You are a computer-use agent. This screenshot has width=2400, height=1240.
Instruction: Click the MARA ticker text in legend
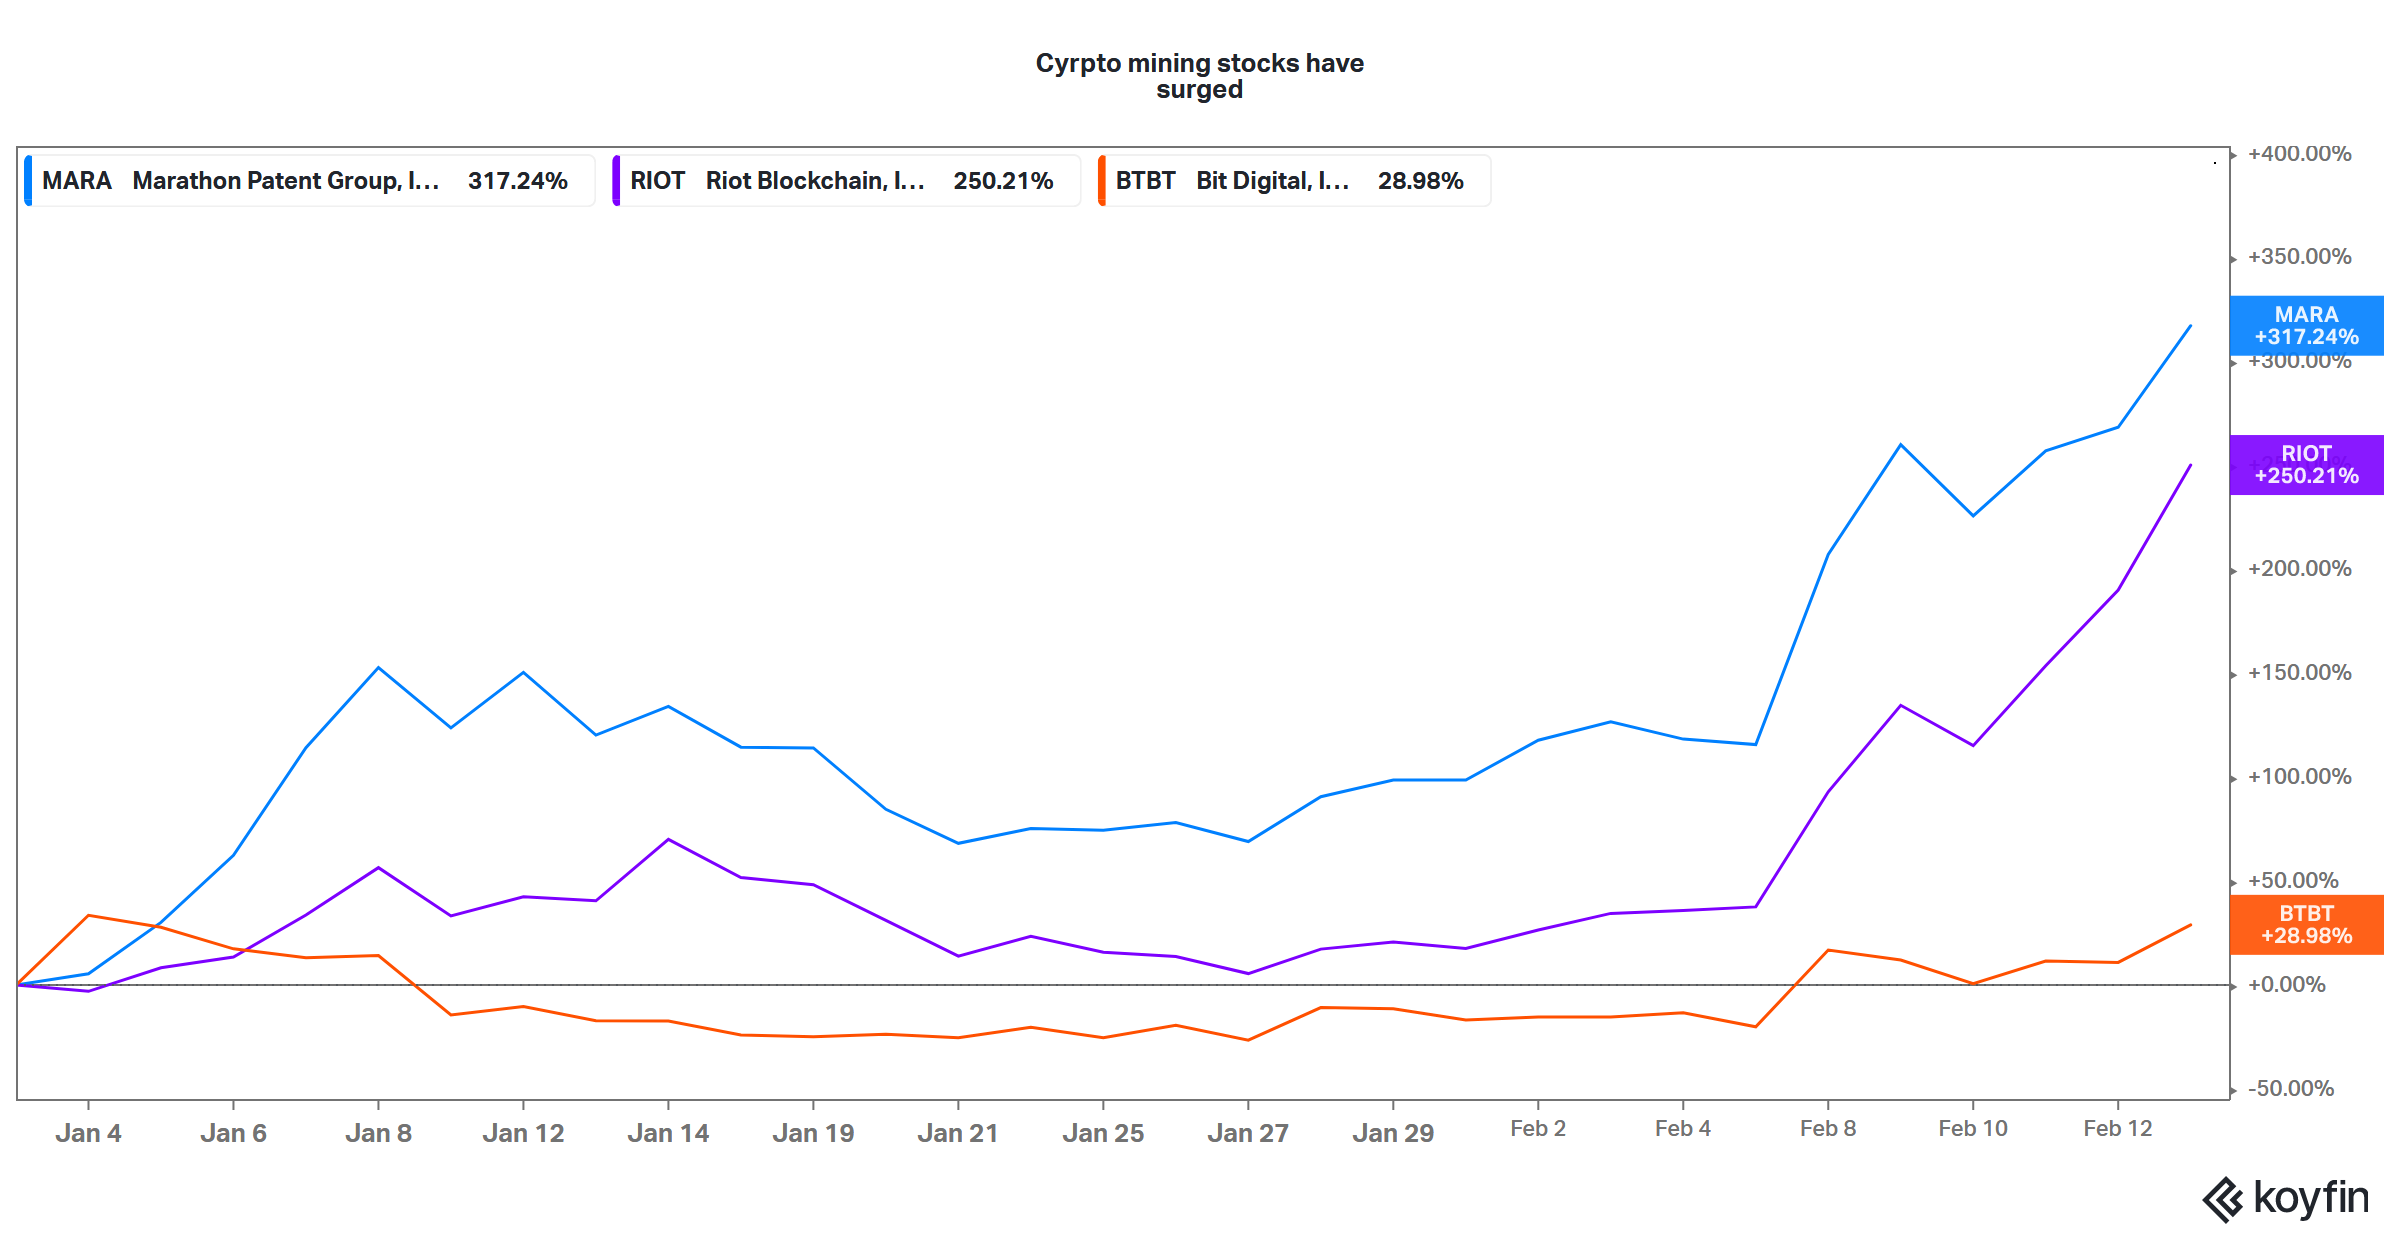(76, 181)
